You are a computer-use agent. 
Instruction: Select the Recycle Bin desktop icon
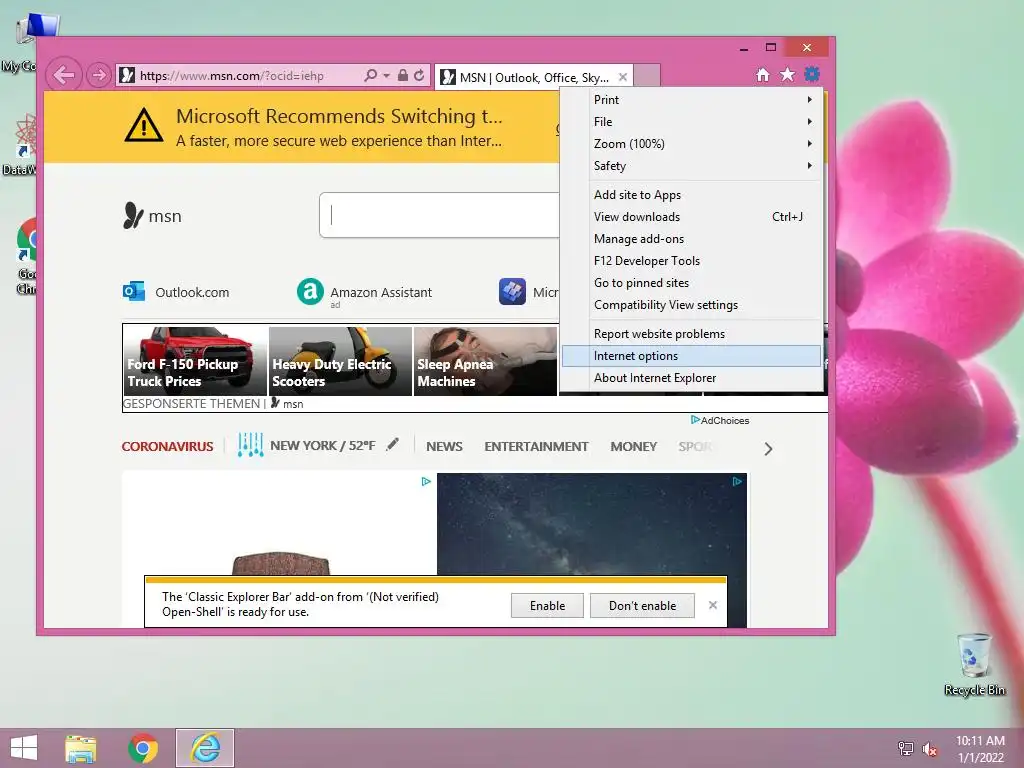click(974, 664)
